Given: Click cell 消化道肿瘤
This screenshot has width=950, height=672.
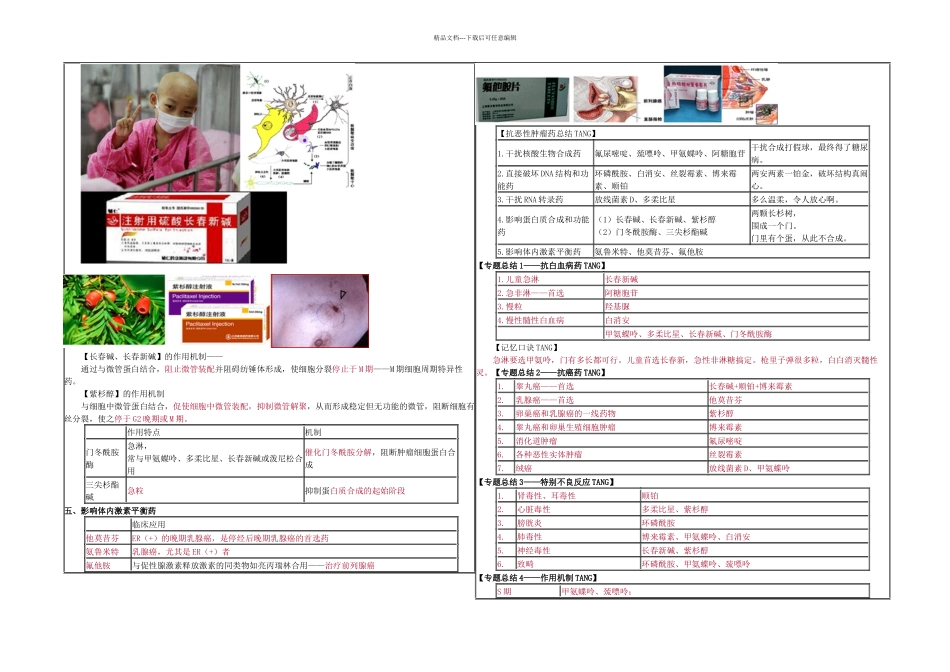Looking at the screenshot, I should (x=536, y=441).
